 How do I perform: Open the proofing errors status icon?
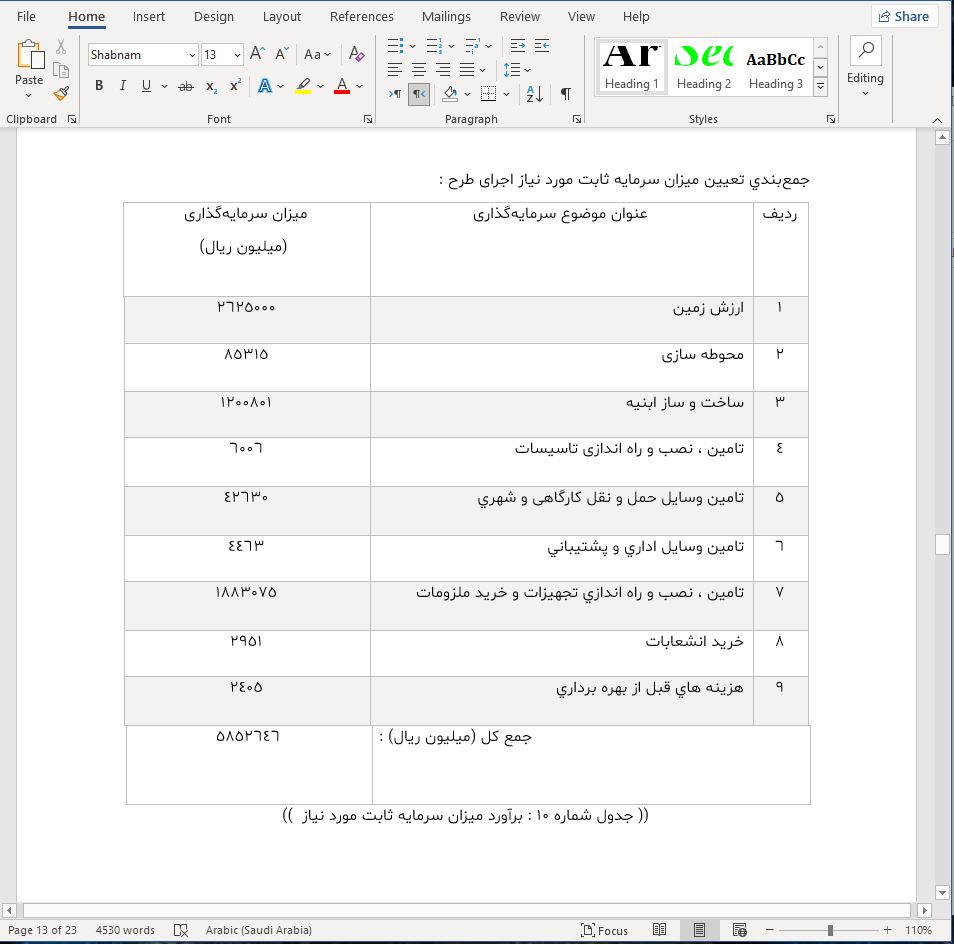(181, 930)
